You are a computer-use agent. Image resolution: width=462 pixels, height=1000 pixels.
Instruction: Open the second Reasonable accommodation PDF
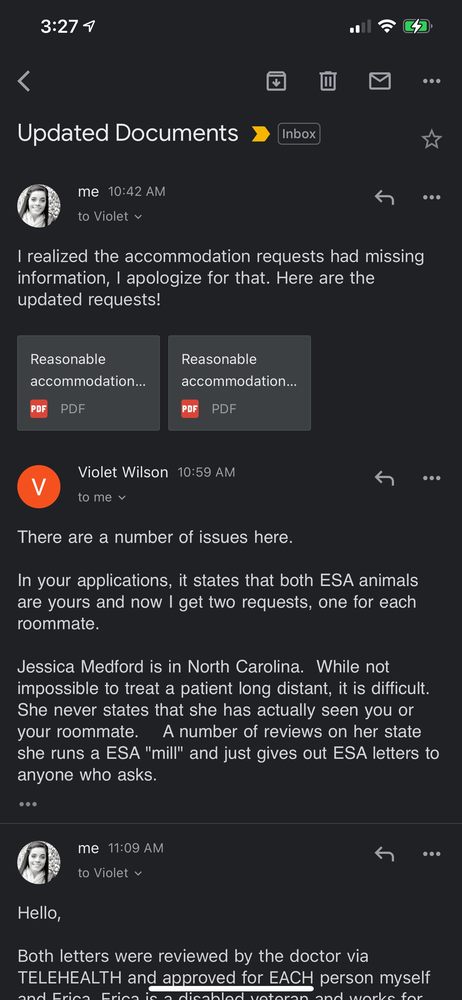click(239, 383)
